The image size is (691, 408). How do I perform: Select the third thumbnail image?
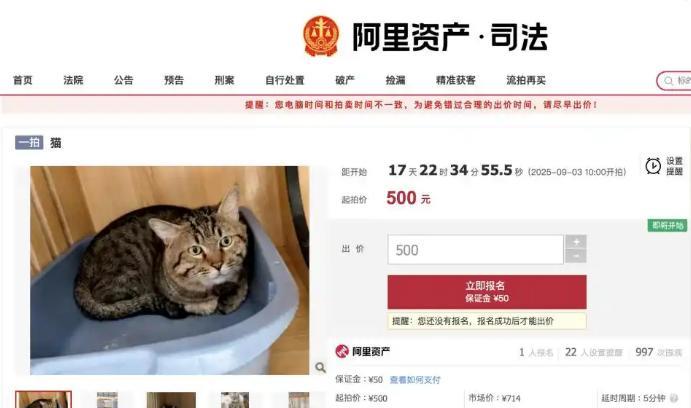coord(171,400)
